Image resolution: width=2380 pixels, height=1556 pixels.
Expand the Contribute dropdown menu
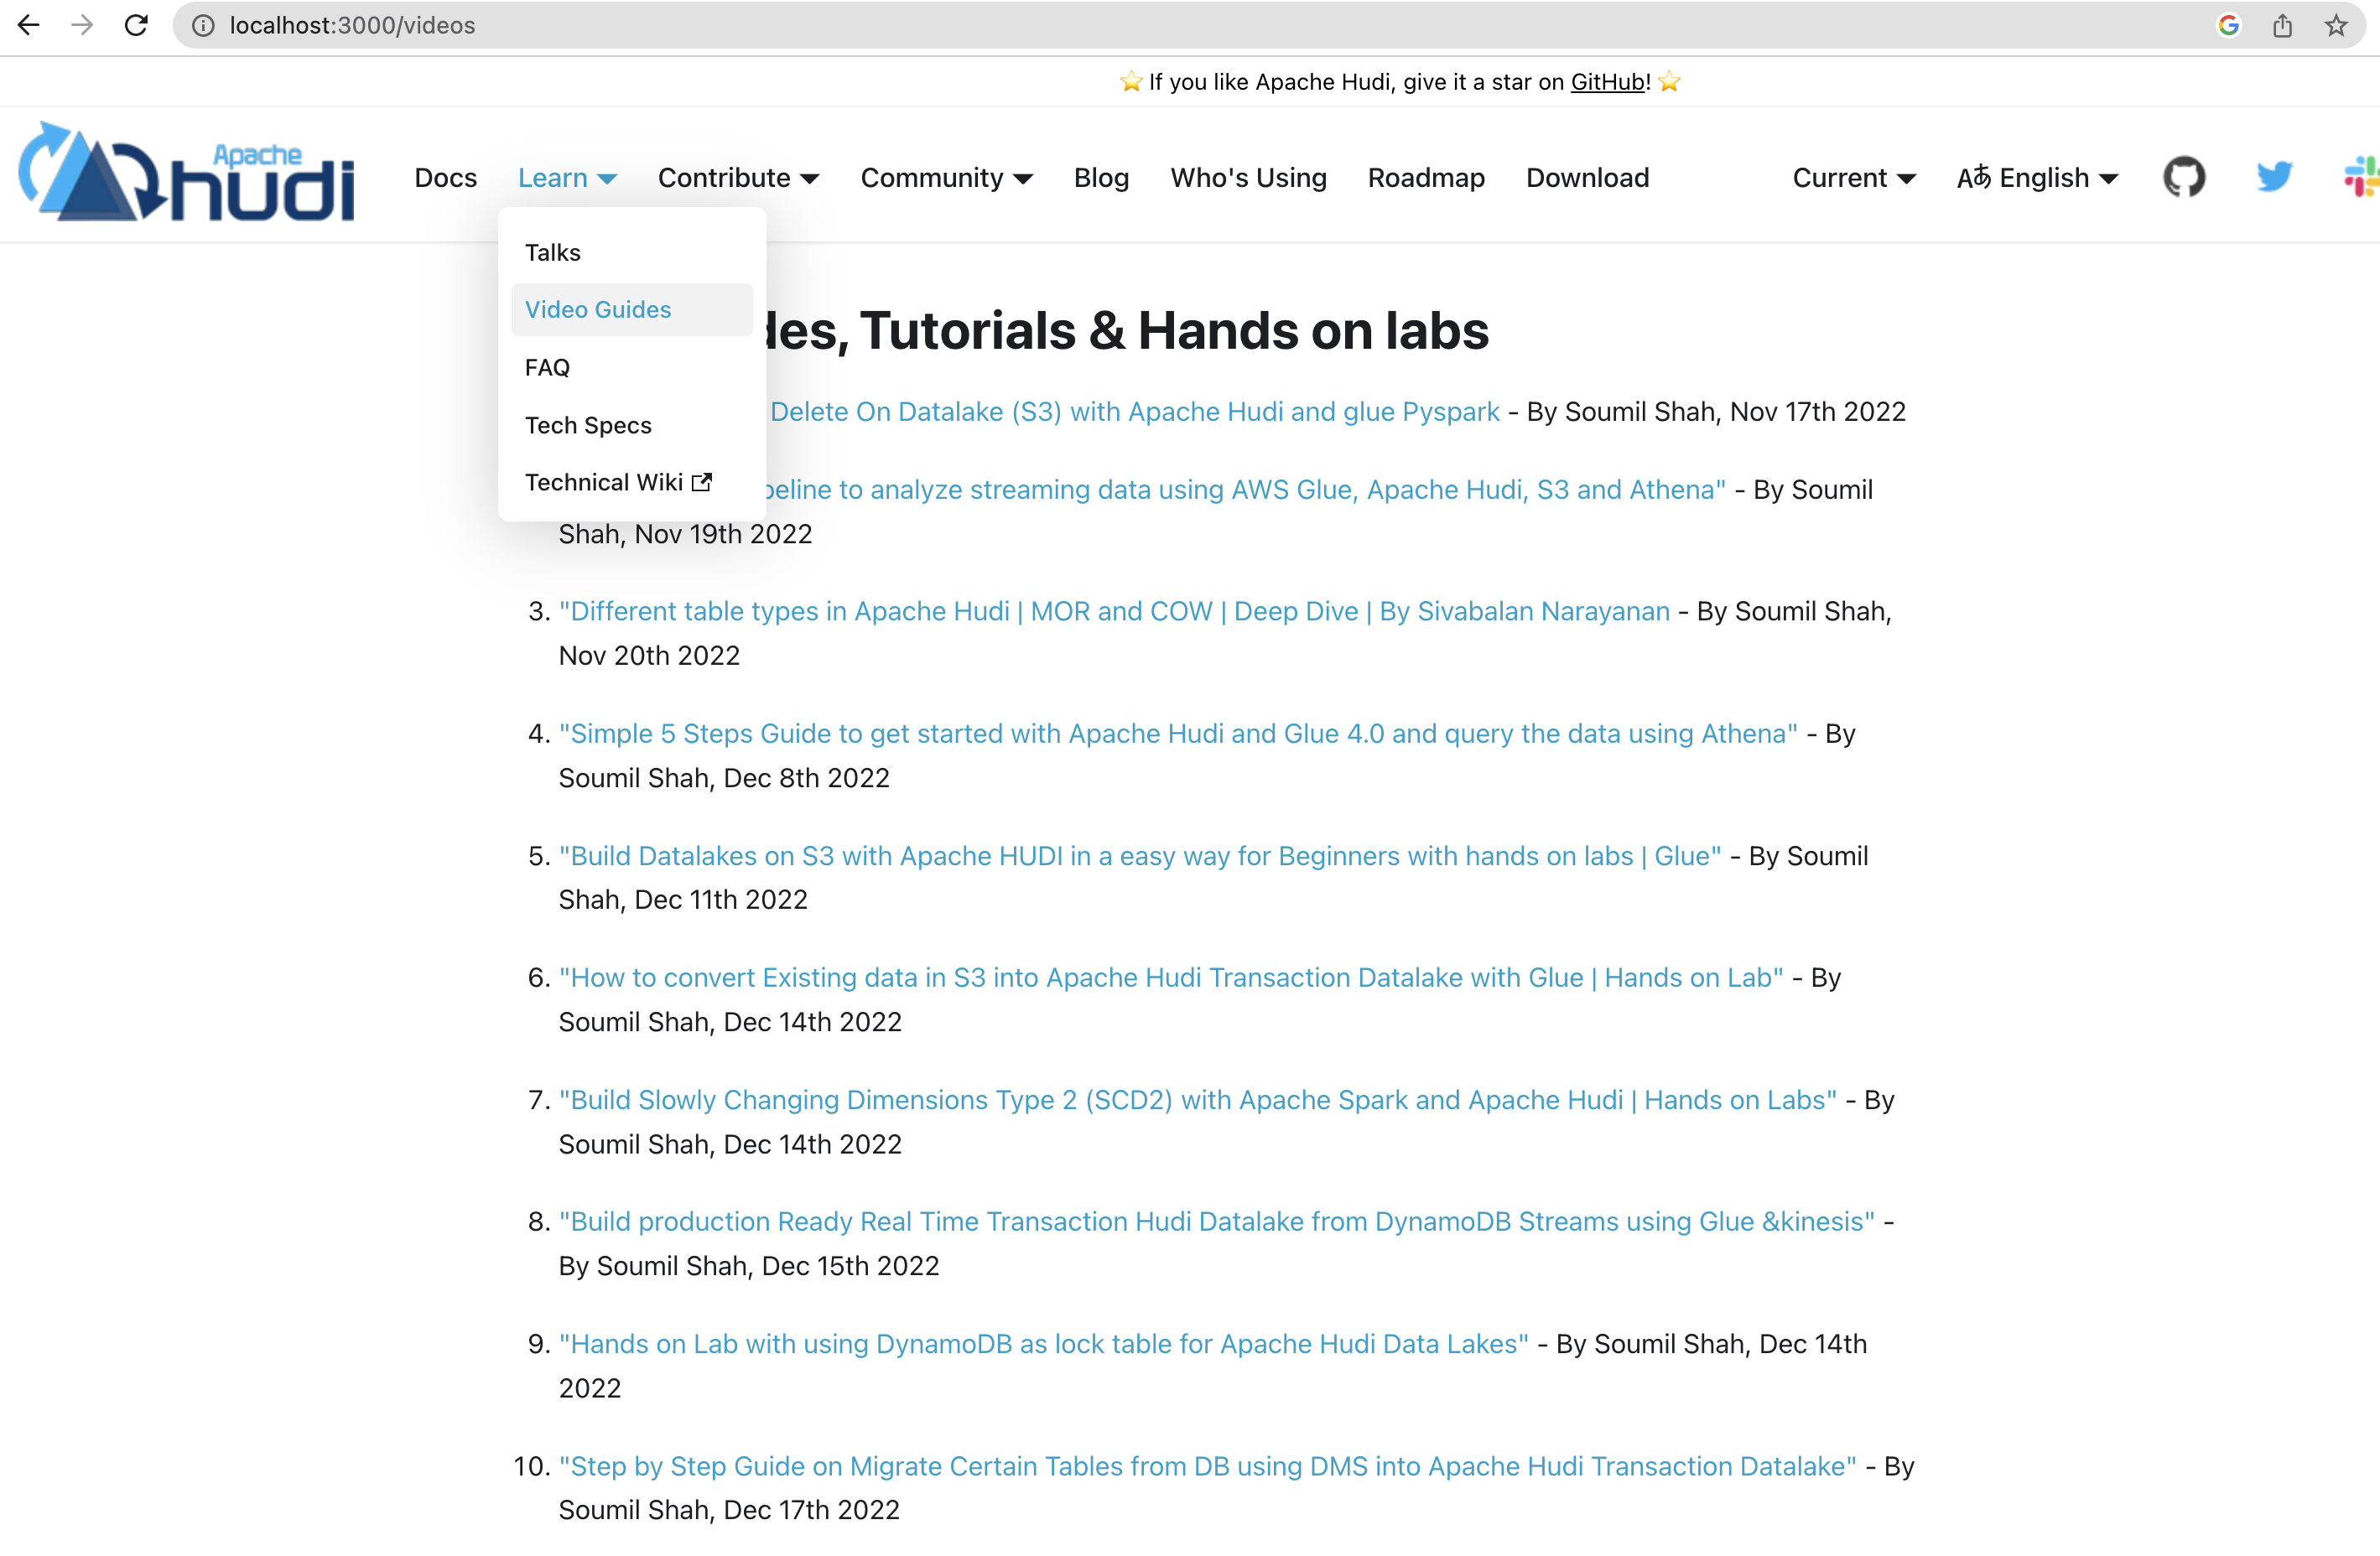[x=738, y=178]
